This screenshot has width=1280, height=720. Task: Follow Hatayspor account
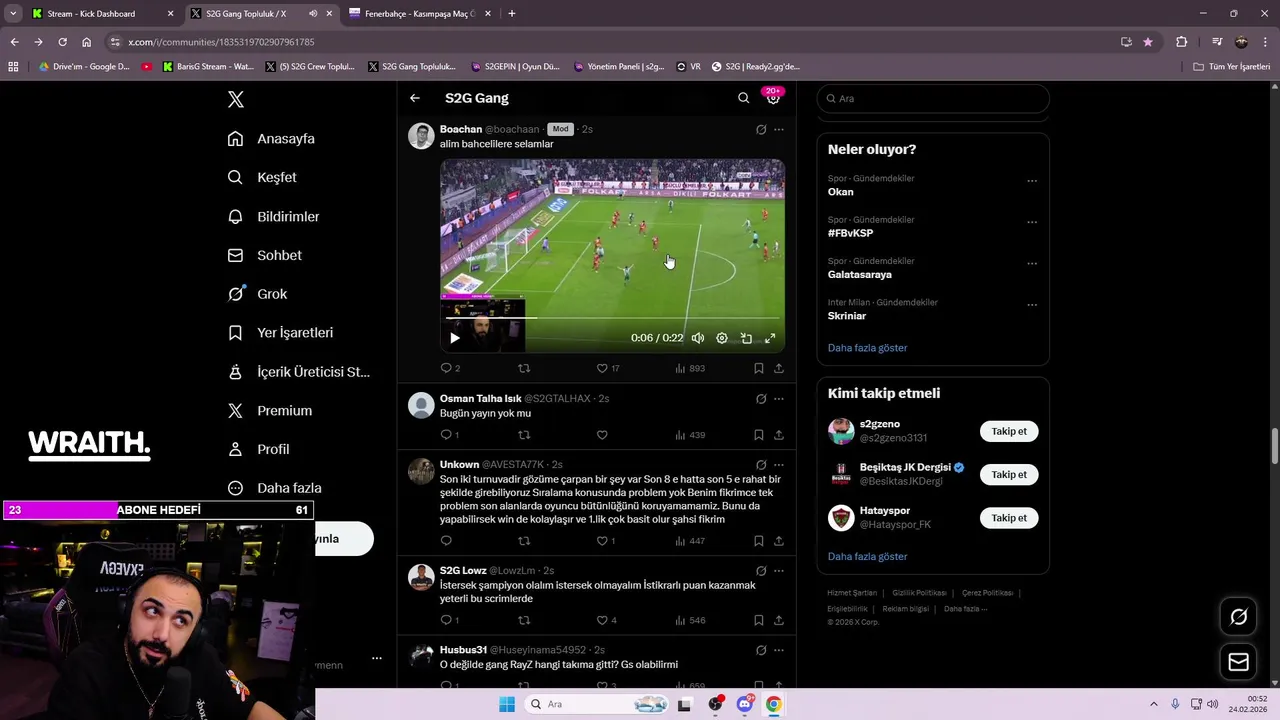click(1009, 518)
